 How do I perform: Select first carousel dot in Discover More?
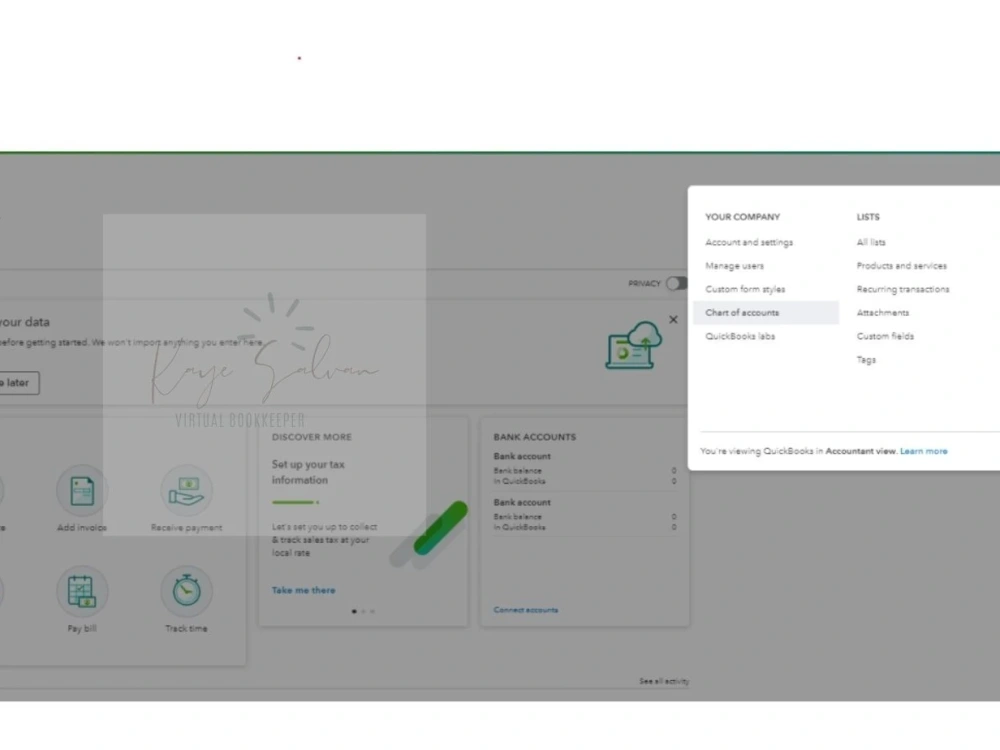pos(354,611)
